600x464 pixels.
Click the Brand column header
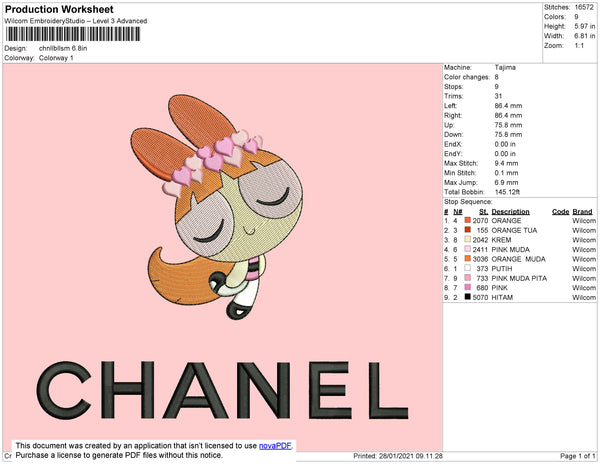(582, 212)
